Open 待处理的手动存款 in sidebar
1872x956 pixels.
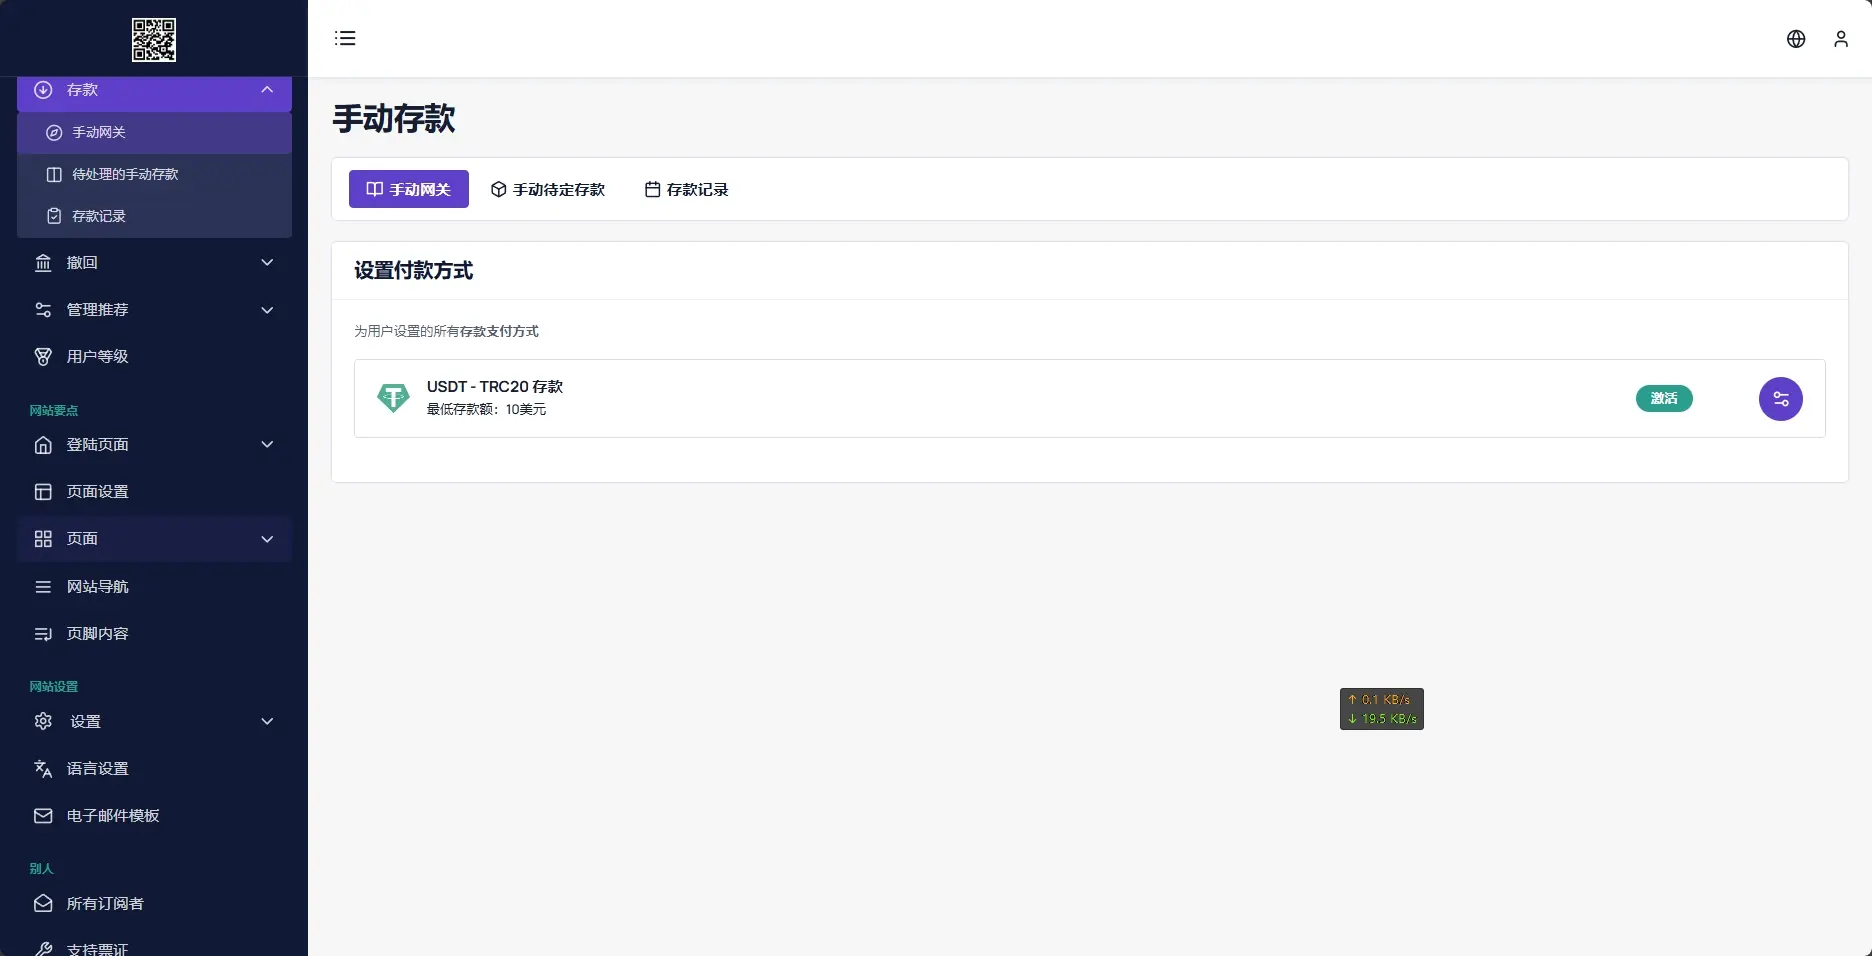(125, 175)
